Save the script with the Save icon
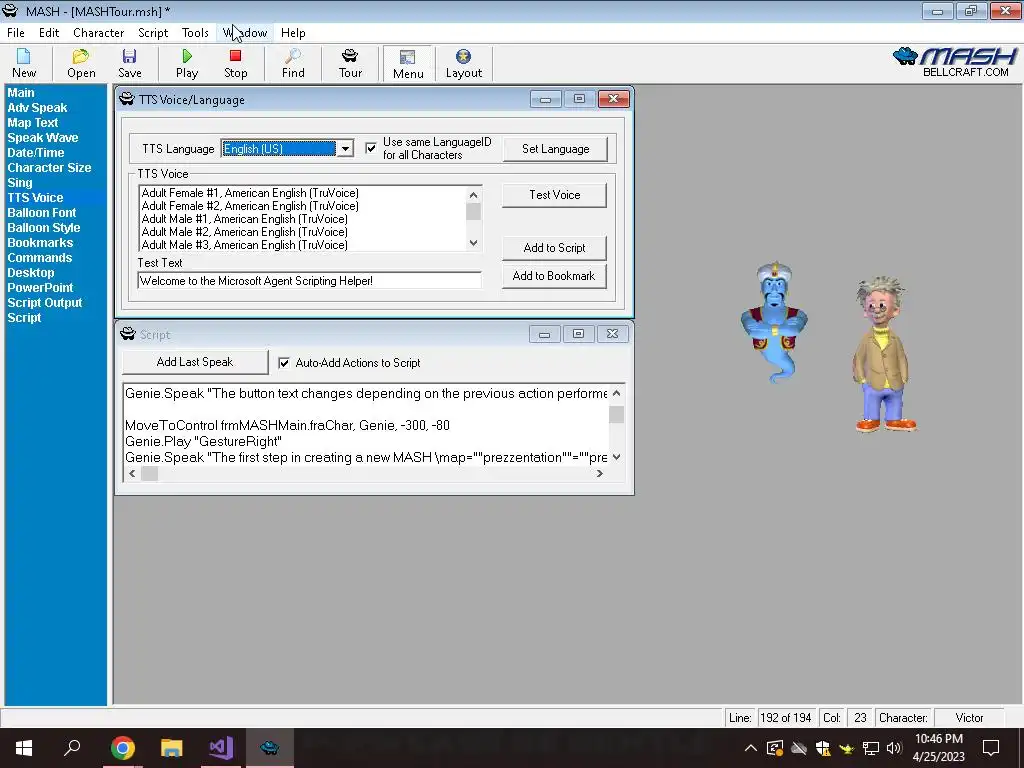1024x768 pixels. [x=129, y=63]
